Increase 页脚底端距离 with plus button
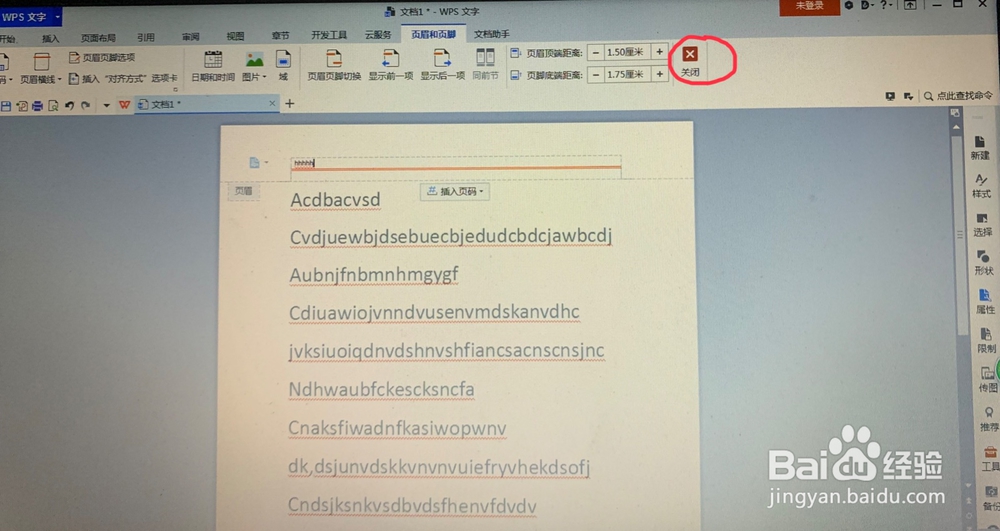This screenshot has width=1000, height=531. [659, 74]
